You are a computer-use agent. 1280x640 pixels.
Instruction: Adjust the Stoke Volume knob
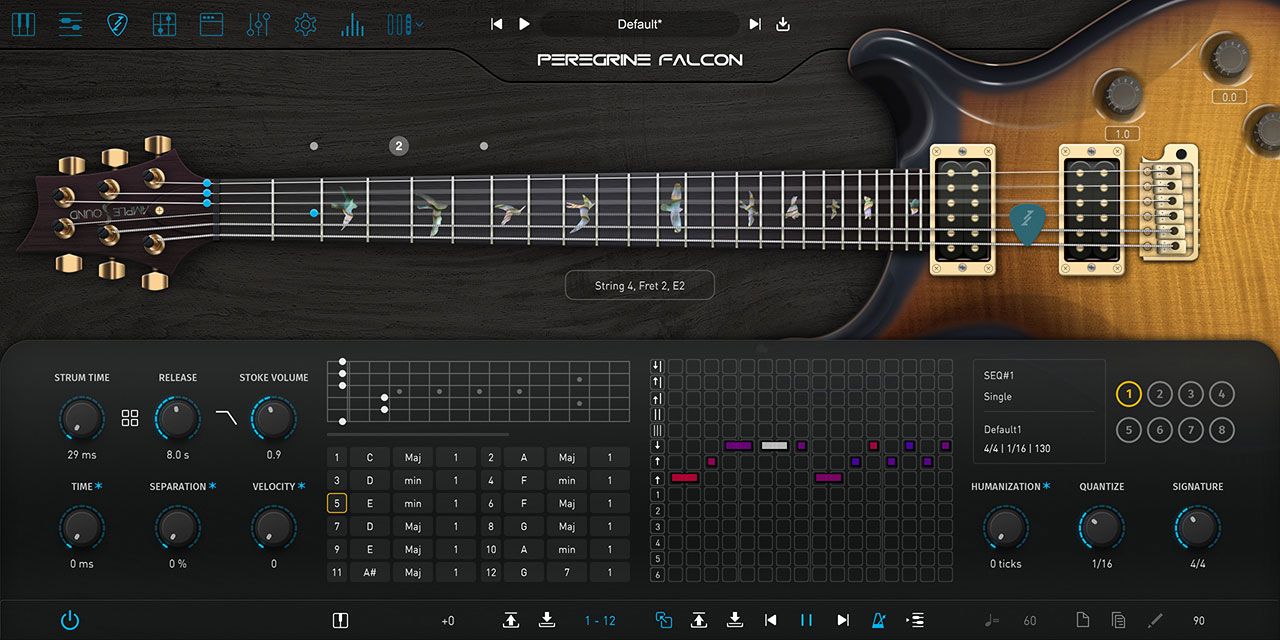[x=273, y=419]
